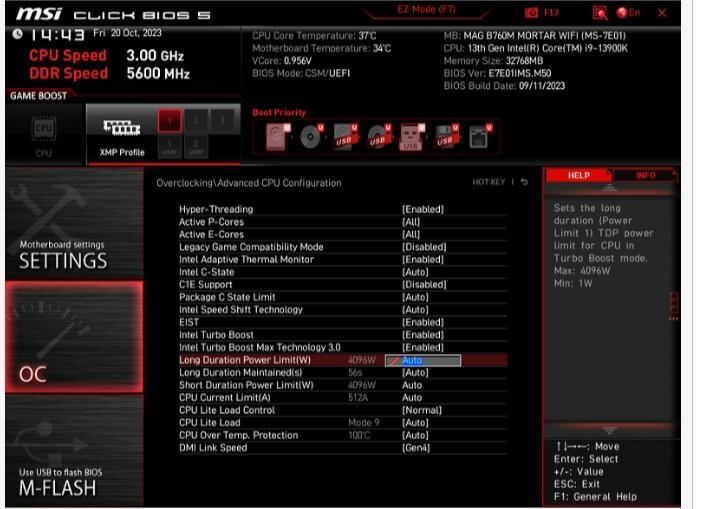Image resolution: width=720 pixels, height=509 pixels.
Task: Click the help panel right edge grip
Action: 674,305
